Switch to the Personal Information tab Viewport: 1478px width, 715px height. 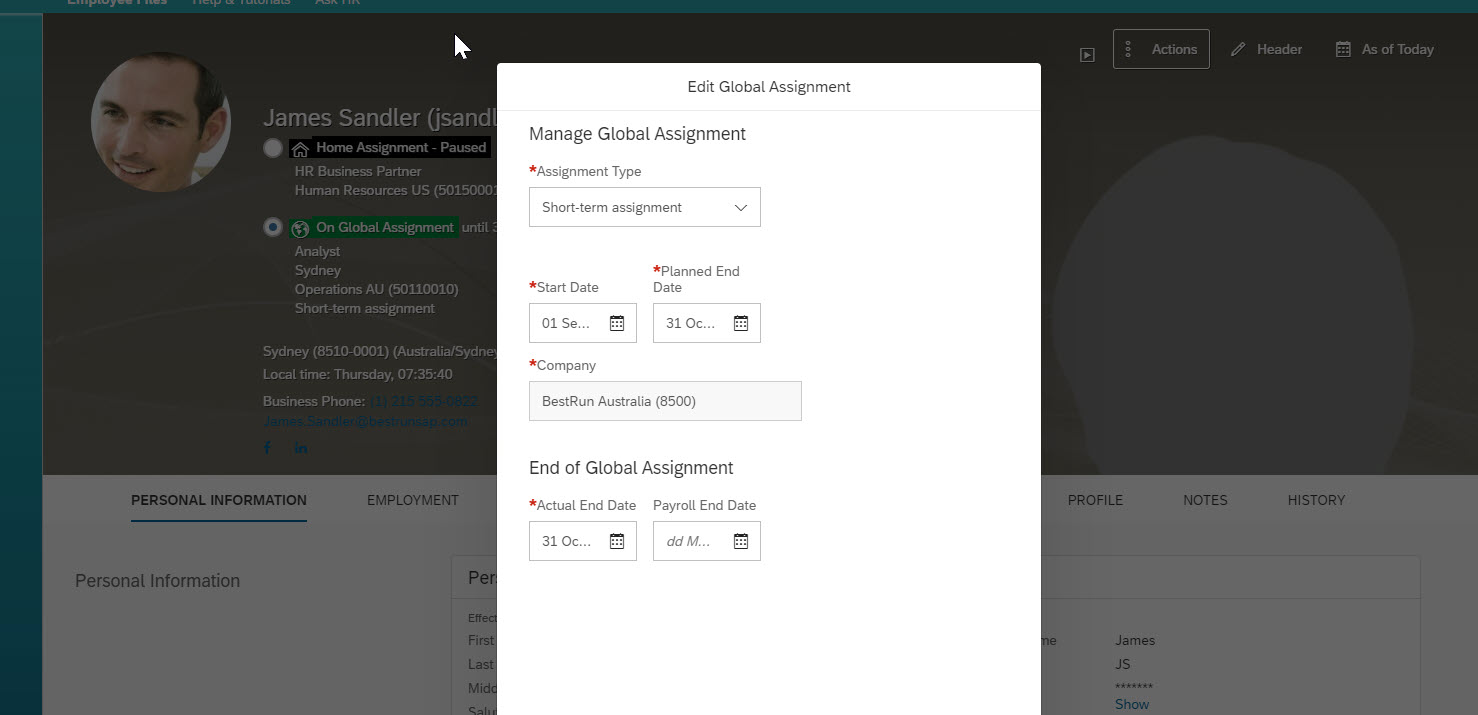coord(219,500)
